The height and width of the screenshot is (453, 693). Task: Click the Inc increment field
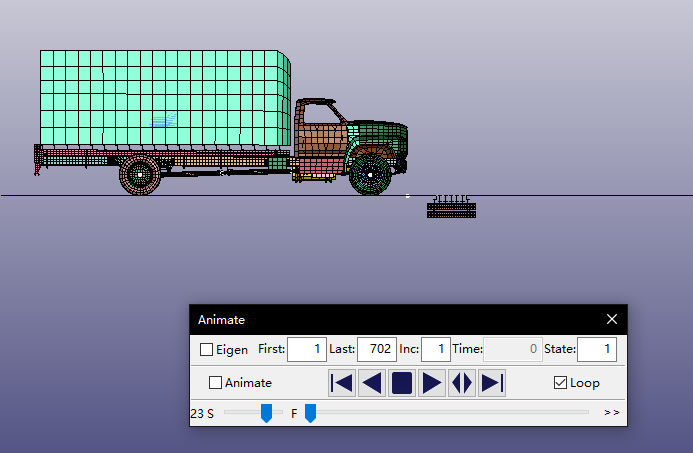(x=436, y=350)
